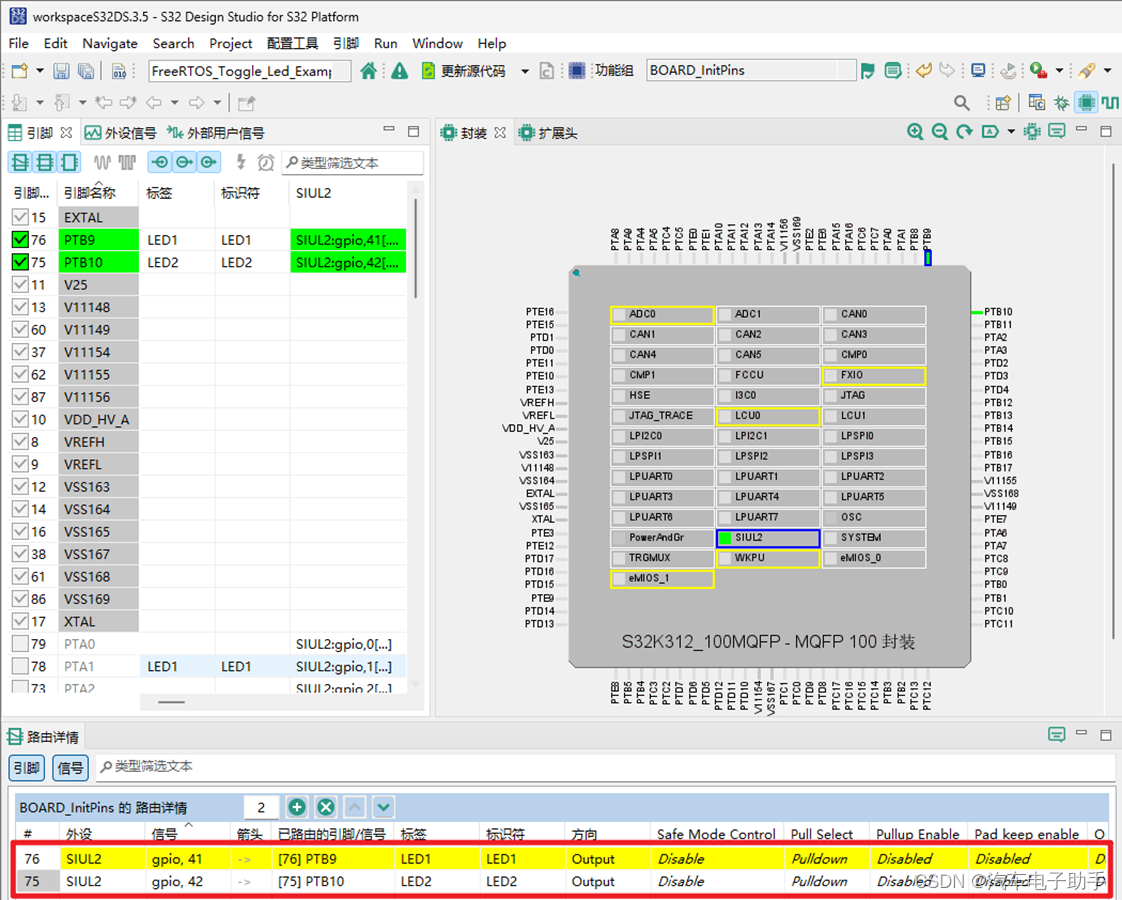This screenshot has height=900, width=1122.
Task: Toggle the pin 11 V25 checkbox
Action: [x=20, y=285]
